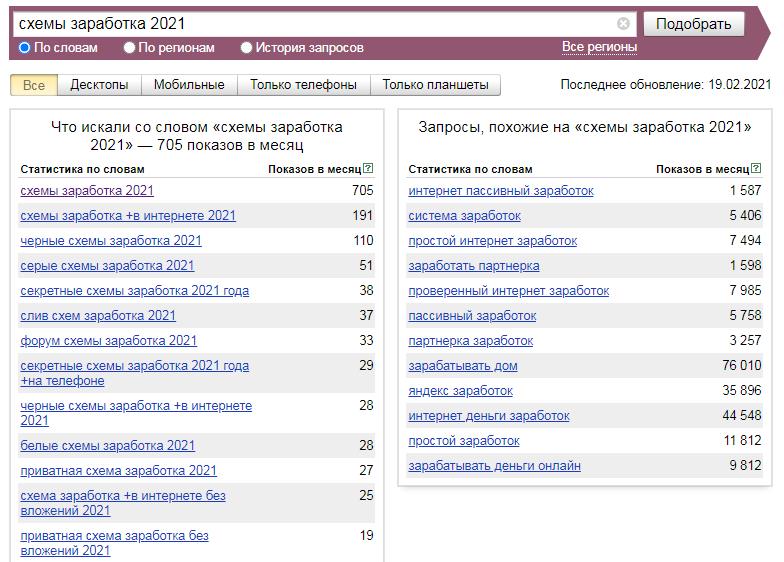Open the 'схемы заработка 2021' link

87,190
